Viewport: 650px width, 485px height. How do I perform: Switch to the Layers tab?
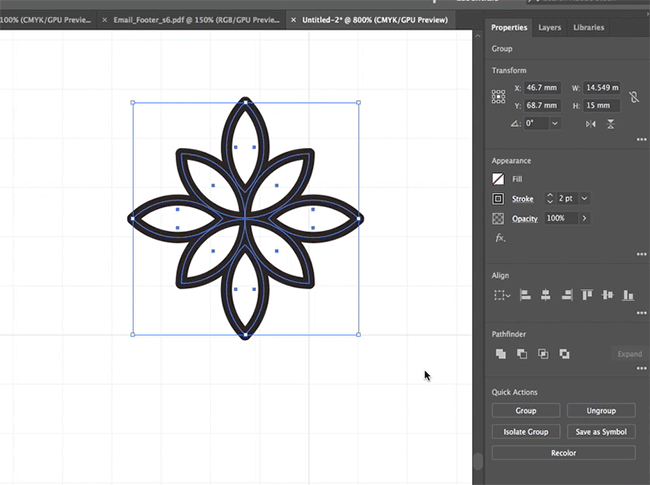tap(550, 28)
